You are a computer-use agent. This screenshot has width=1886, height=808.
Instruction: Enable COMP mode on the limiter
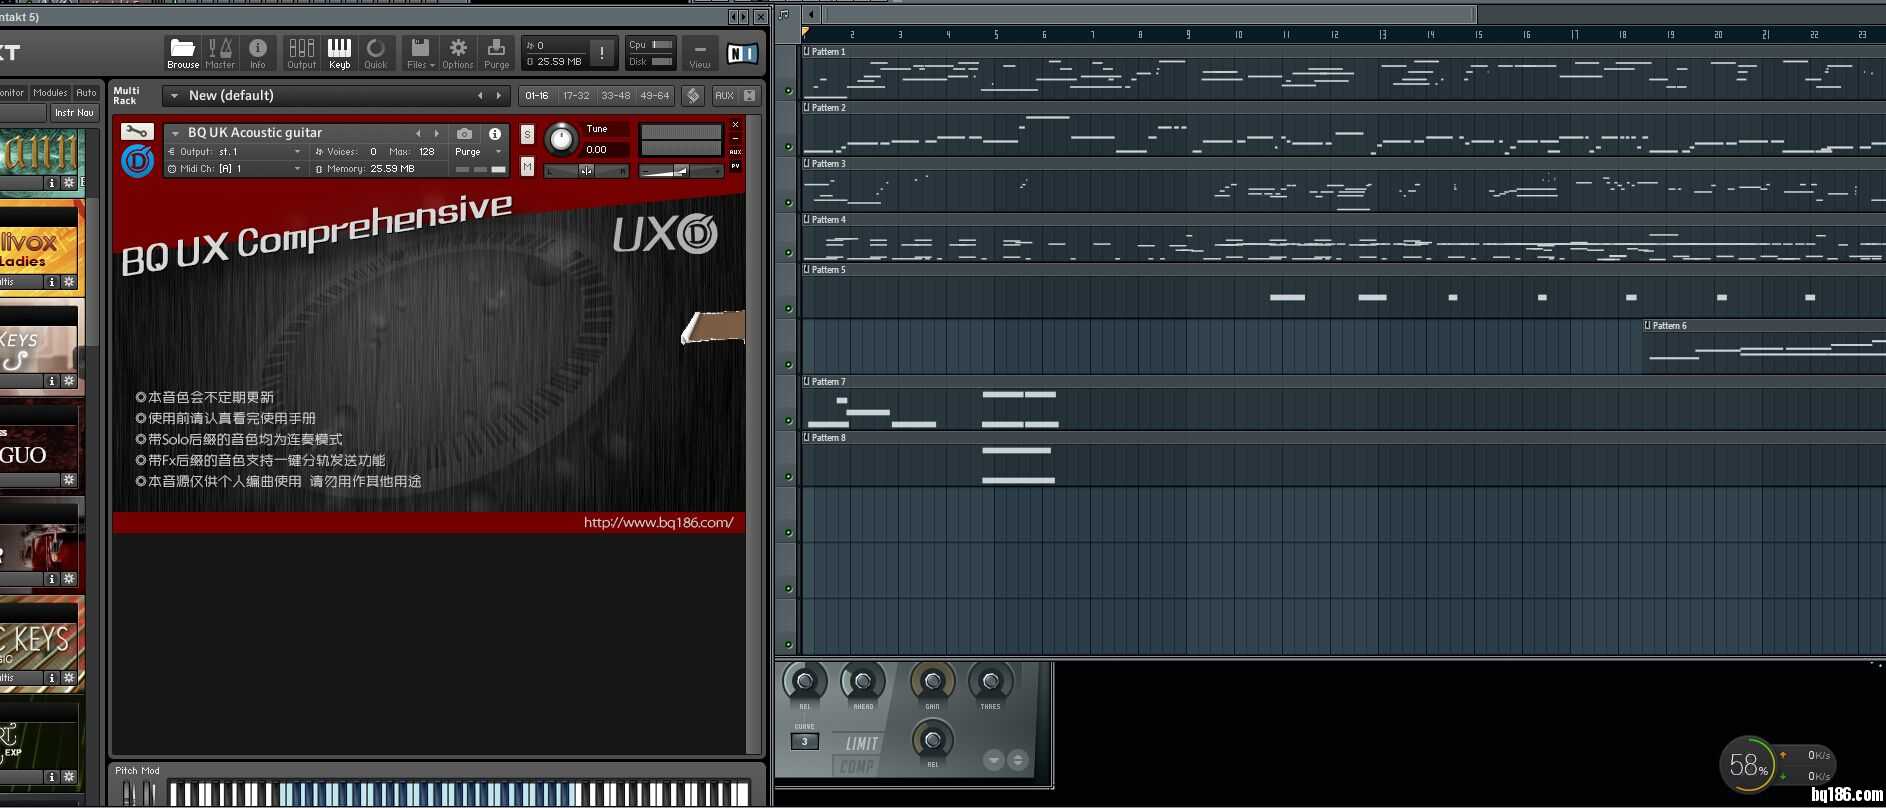click(x=856, y=767)
